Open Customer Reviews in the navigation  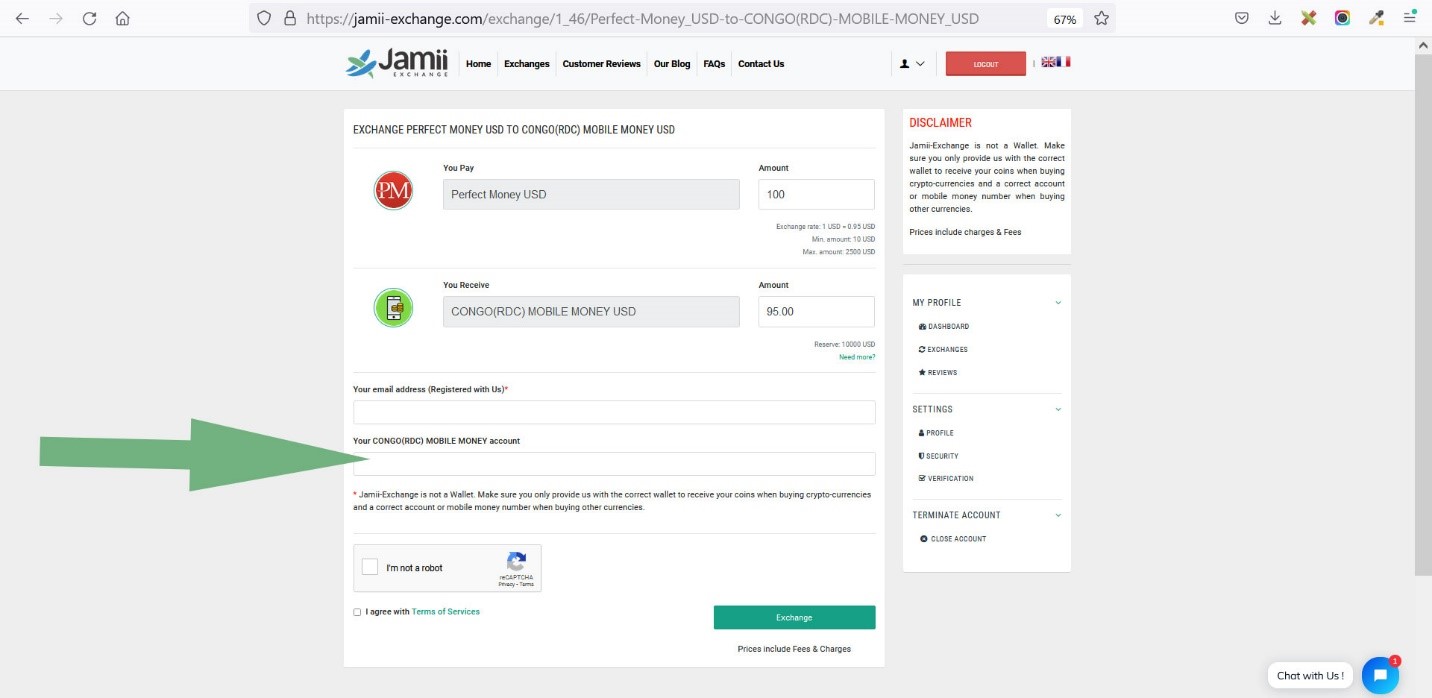601,64
